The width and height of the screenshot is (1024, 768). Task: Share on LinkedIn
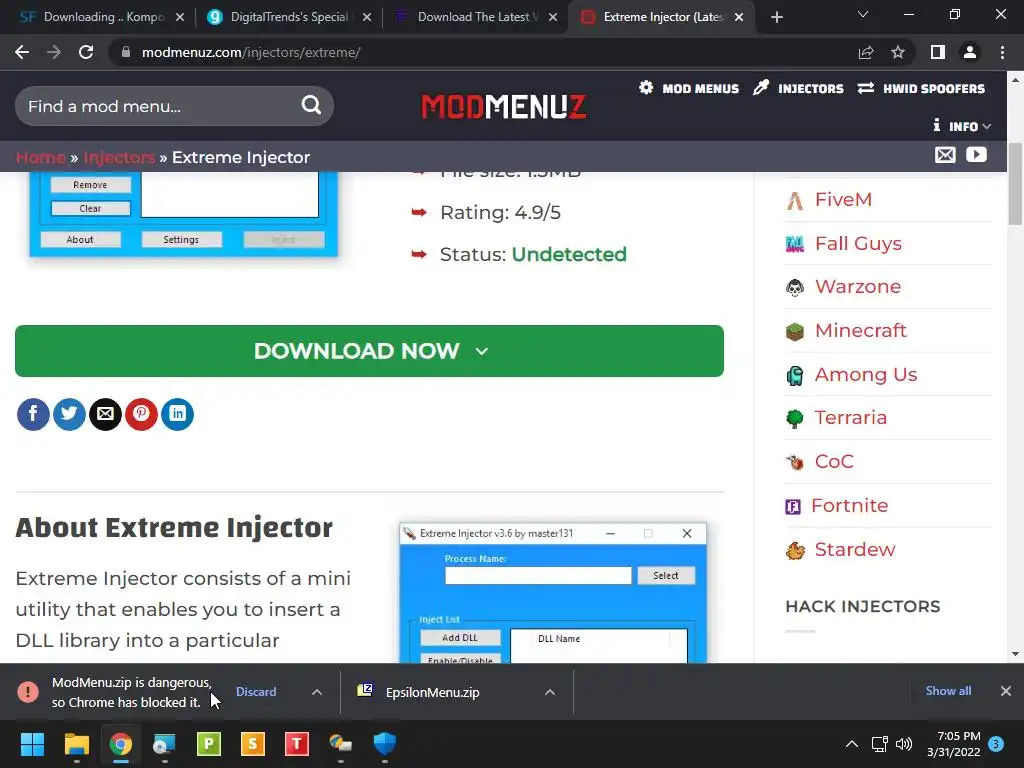(x=177, y=414)
